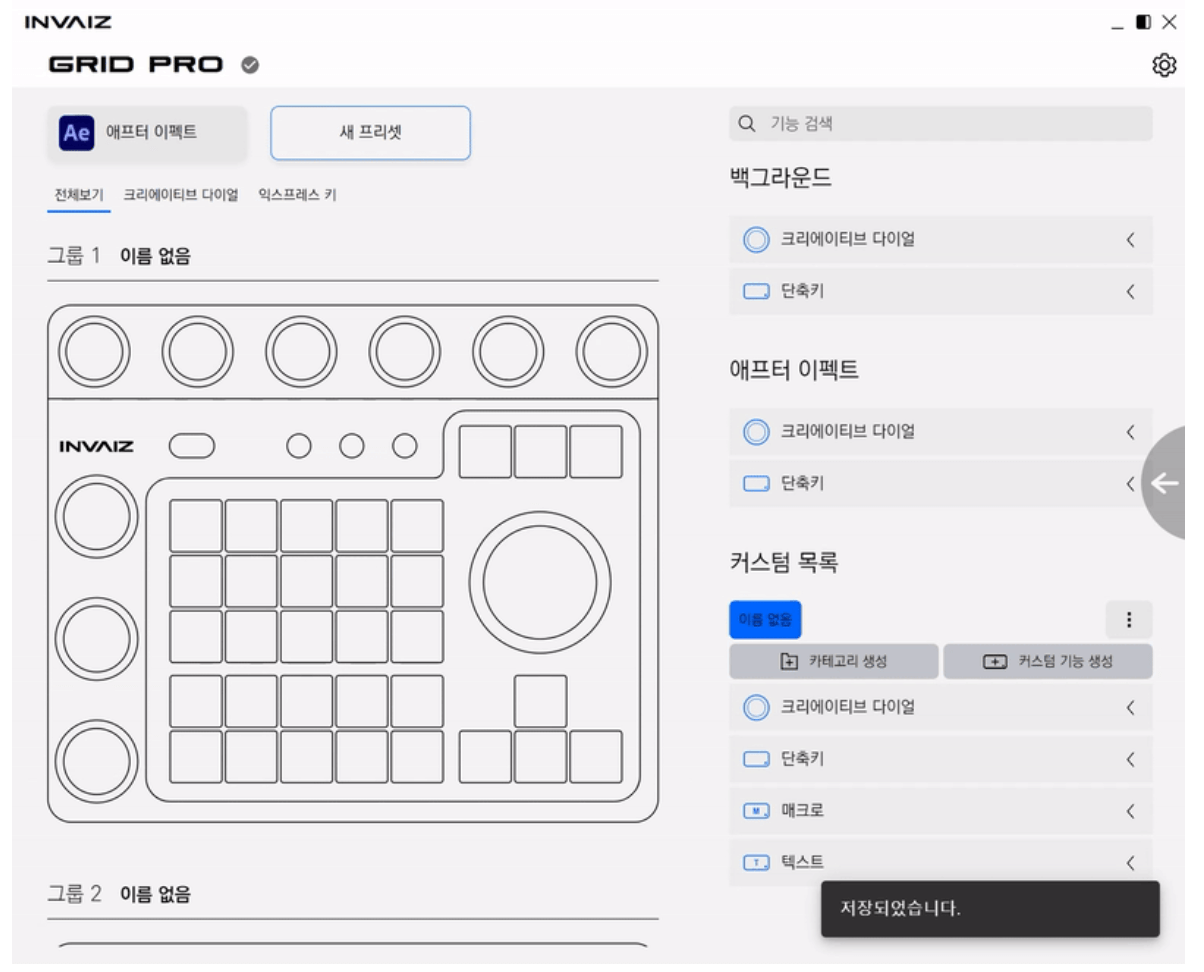Screen dimensions: 1204x972
Task: Expand the macro (매크로) row
Action: [x=940, y=811]
